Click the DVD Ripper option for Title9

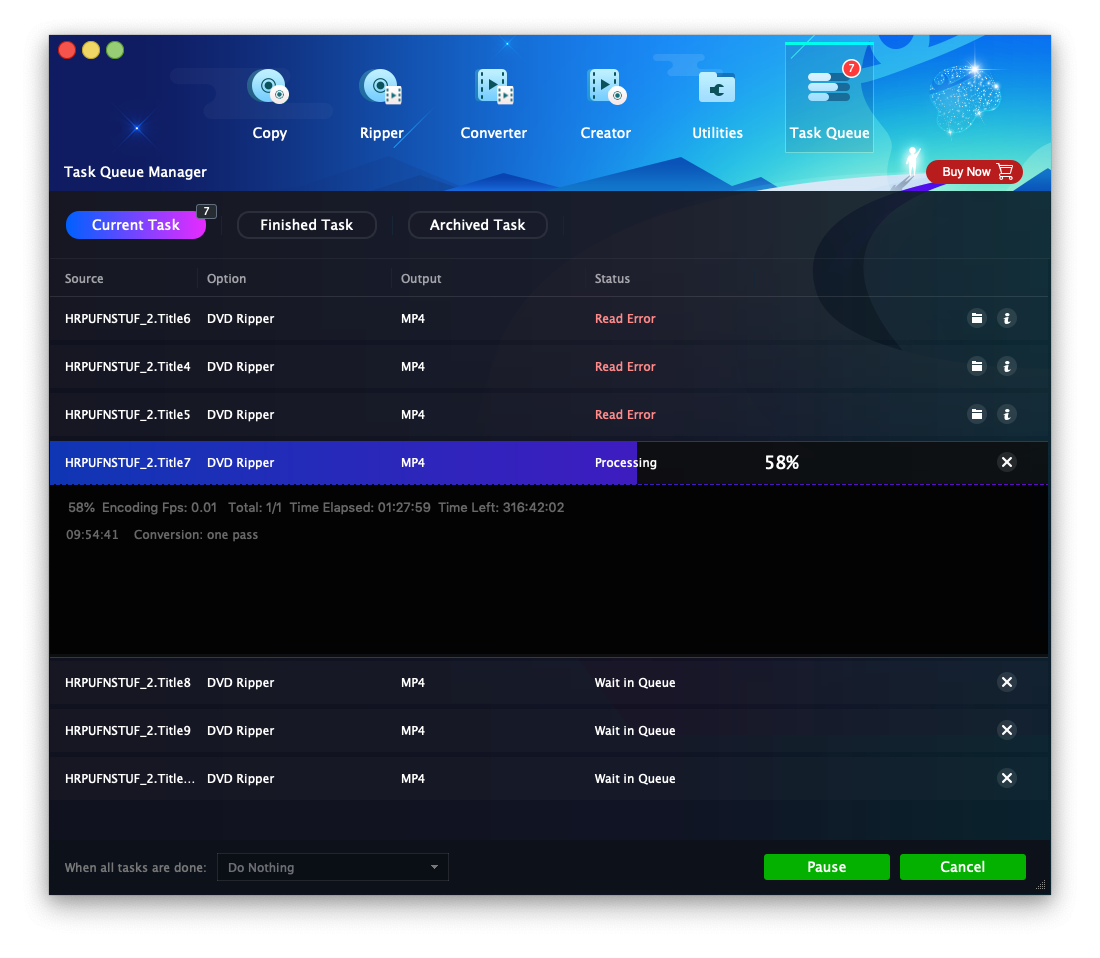point(241,730)
